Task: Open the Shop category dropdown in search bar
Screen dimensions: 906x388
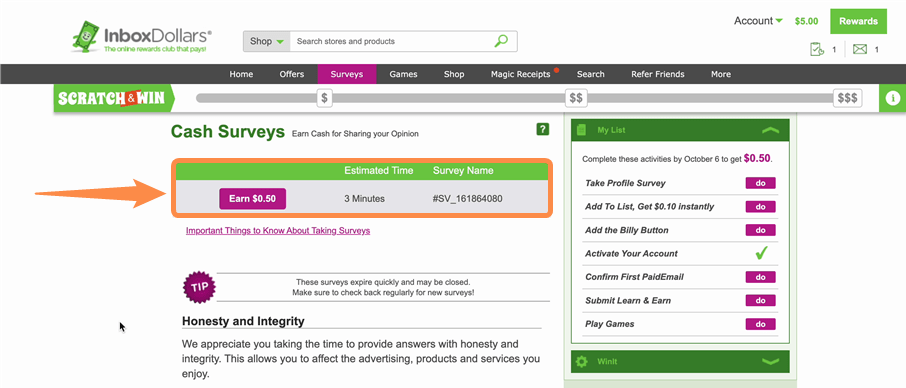Action: pyautogui.click(x=266, y=41)
